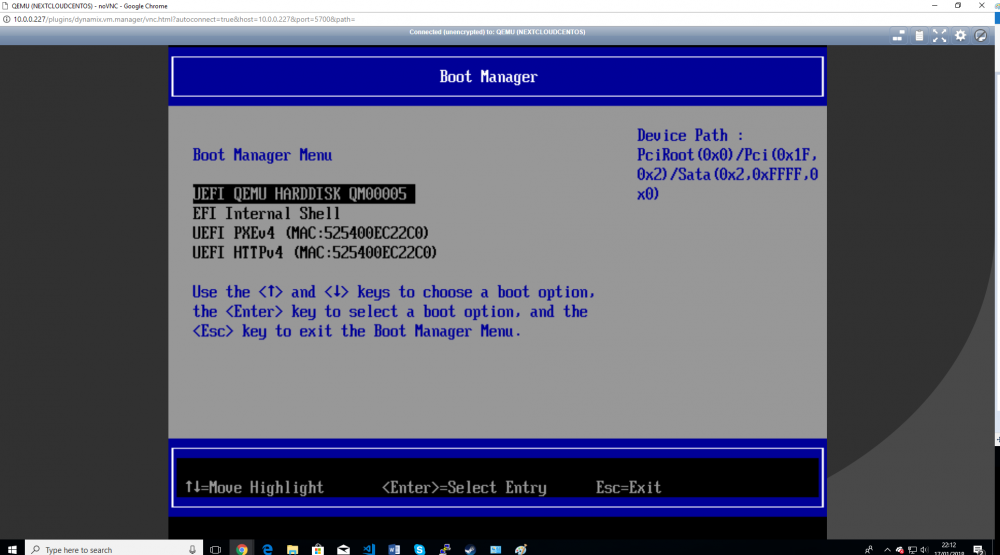Click taskbar microphone icon in search box

click(192, 549)
